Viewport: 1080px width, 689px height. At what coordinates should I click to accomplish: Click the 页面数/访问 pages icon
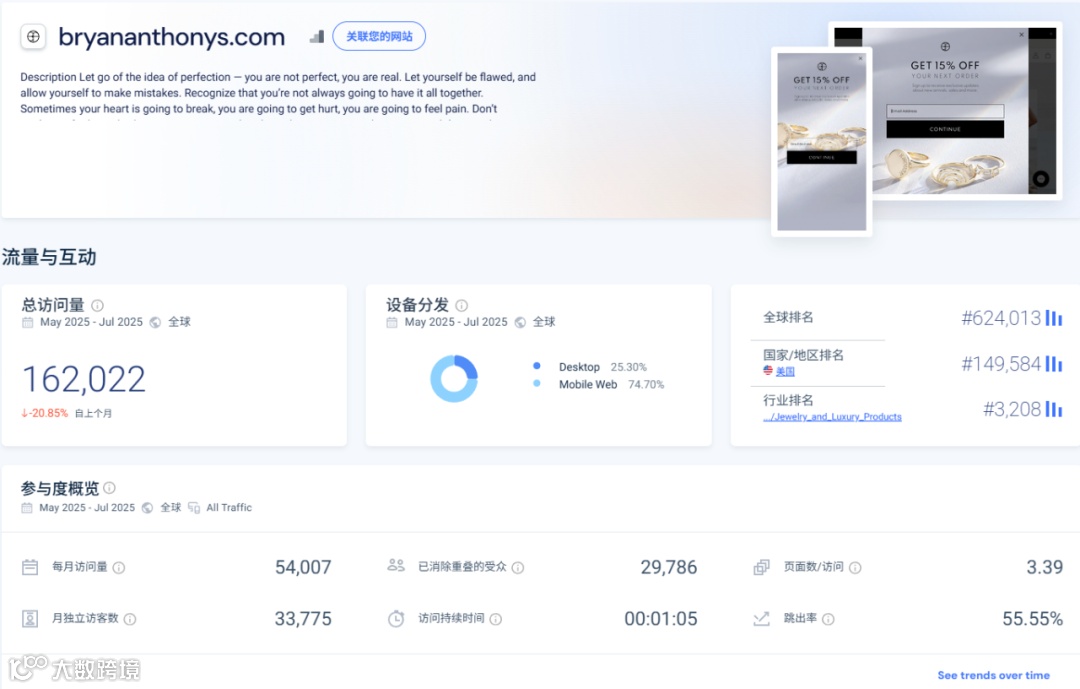click(x=761, y=567)
